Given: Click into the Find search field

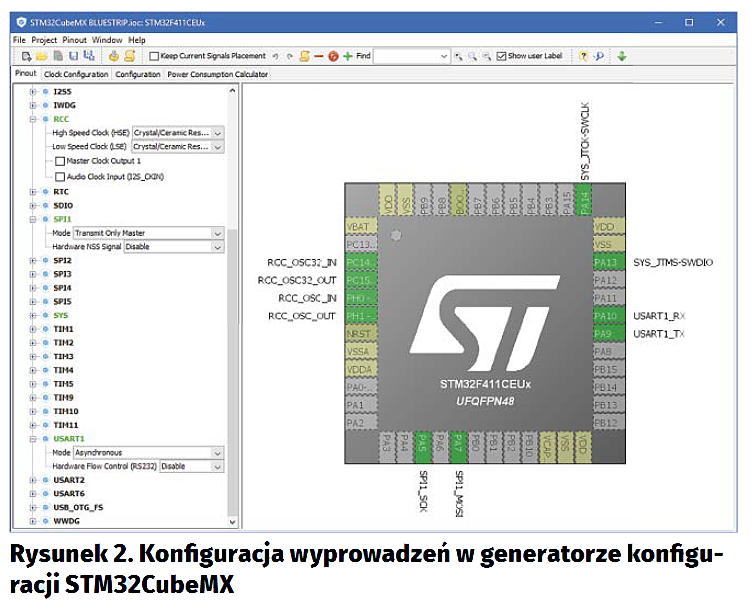Looking at the screenshot, I should point(410,57).
